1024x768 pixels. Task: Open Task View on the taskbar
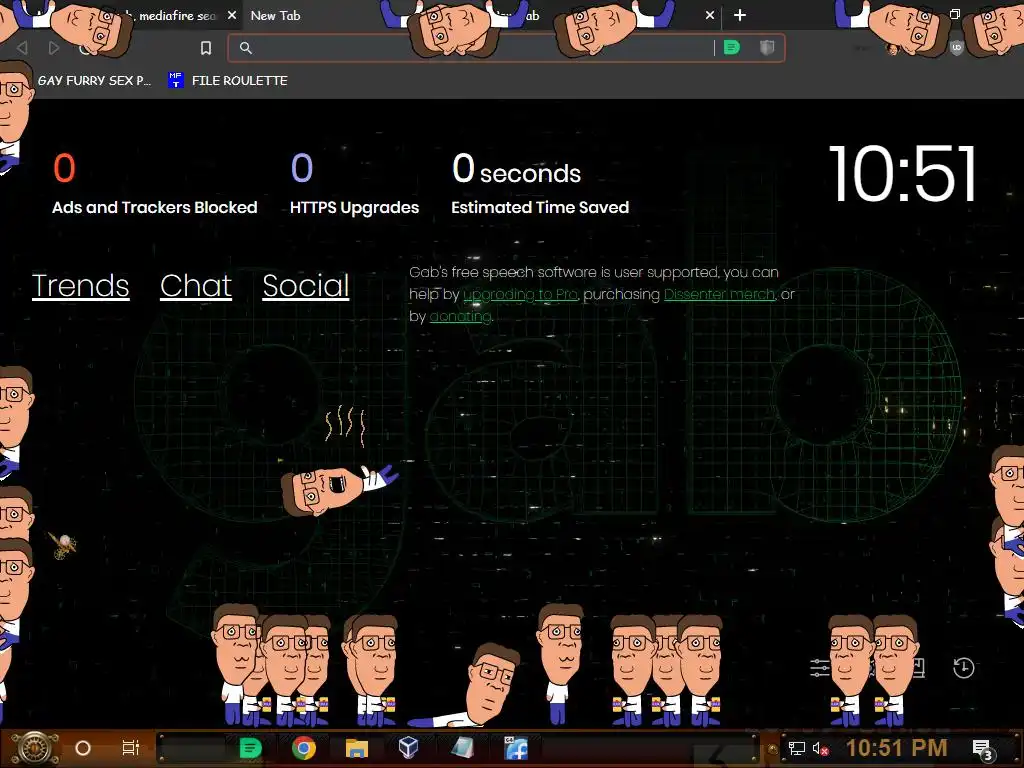click(131, 748)
